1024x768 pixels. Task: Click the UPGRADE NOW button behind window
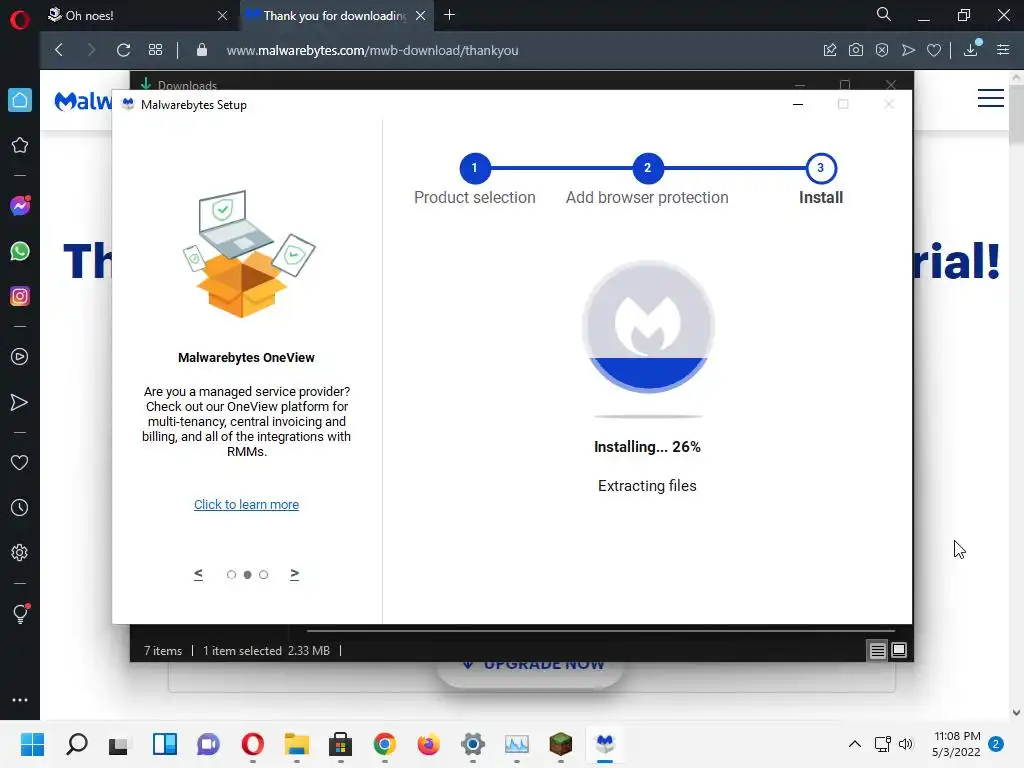pyautogui.click(x=530, y=673)
